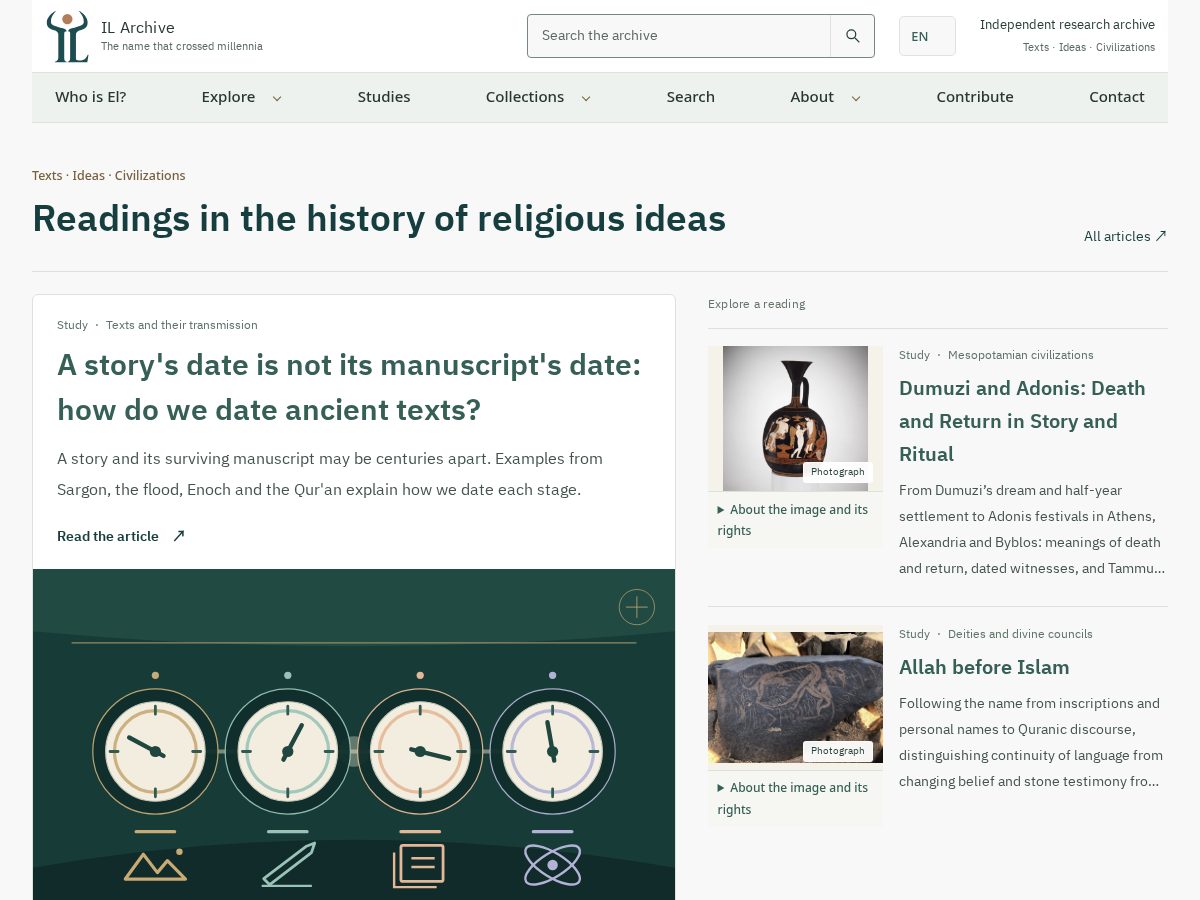Click the featured article summary about Sargon
Image resolution: width=1200 pixels, height=900 pixels.
(x=330, y=474)
